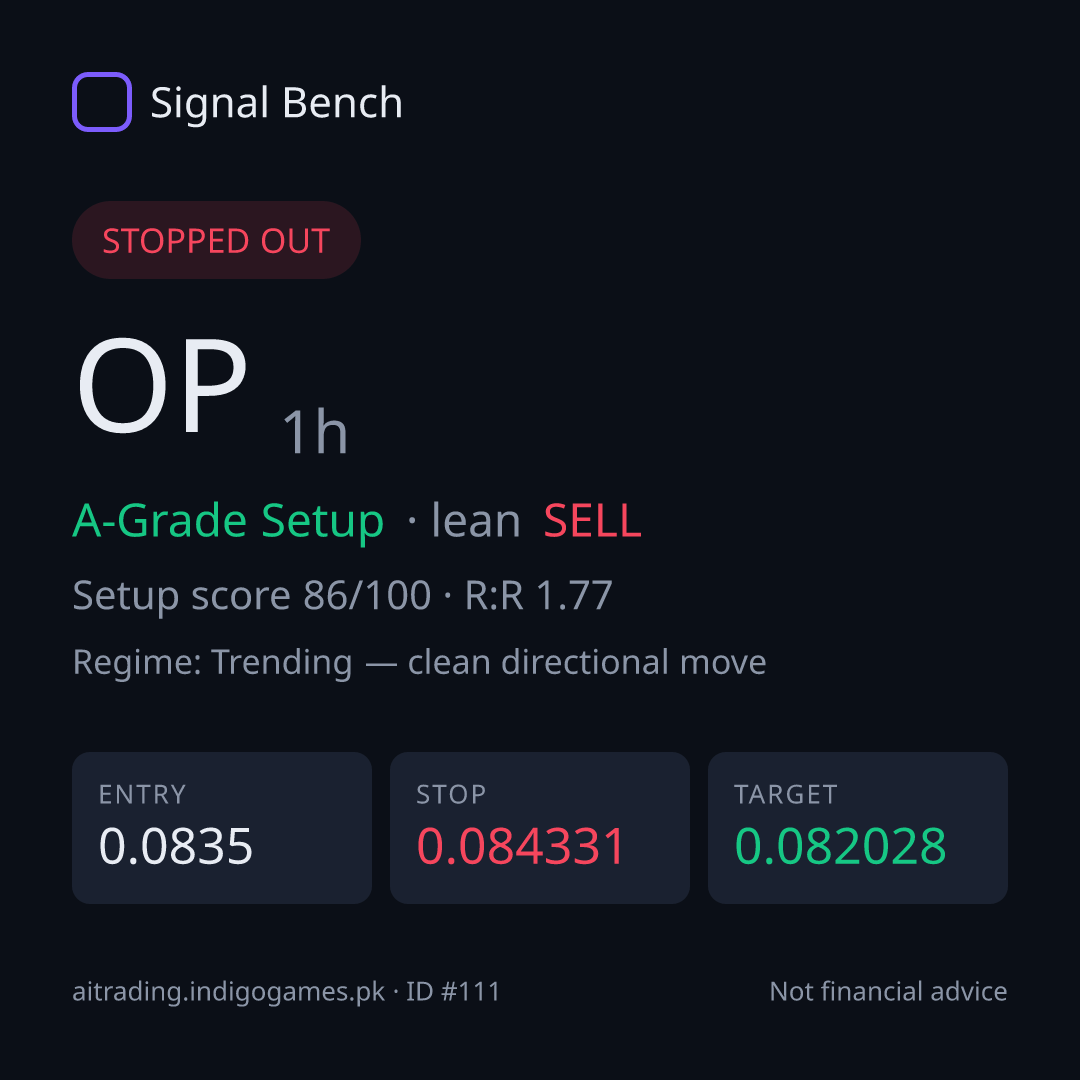
Task: Click the Not financial advice disclaimer
Action: click(889, 992)
